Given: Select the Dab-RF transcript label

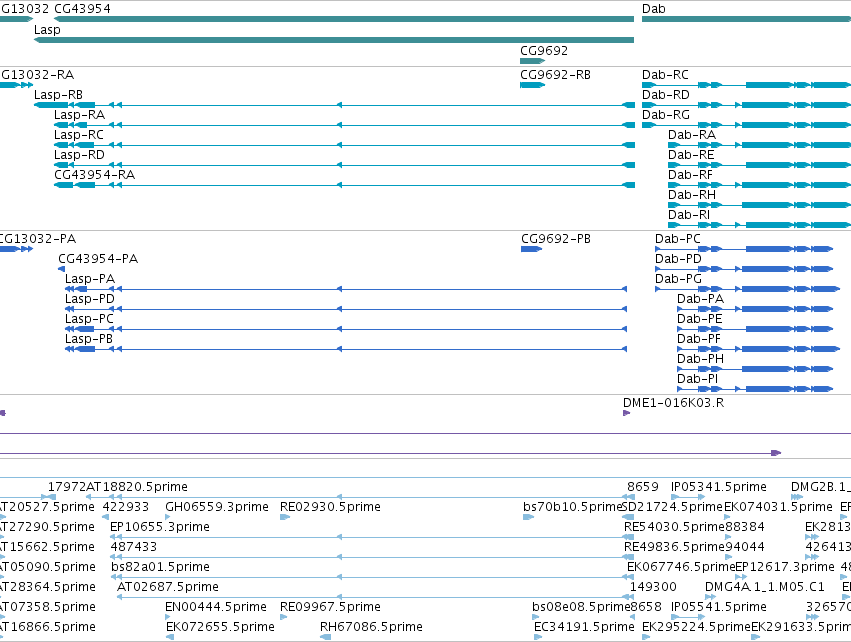Looking at the screenshot, I should tap(690, 175).
